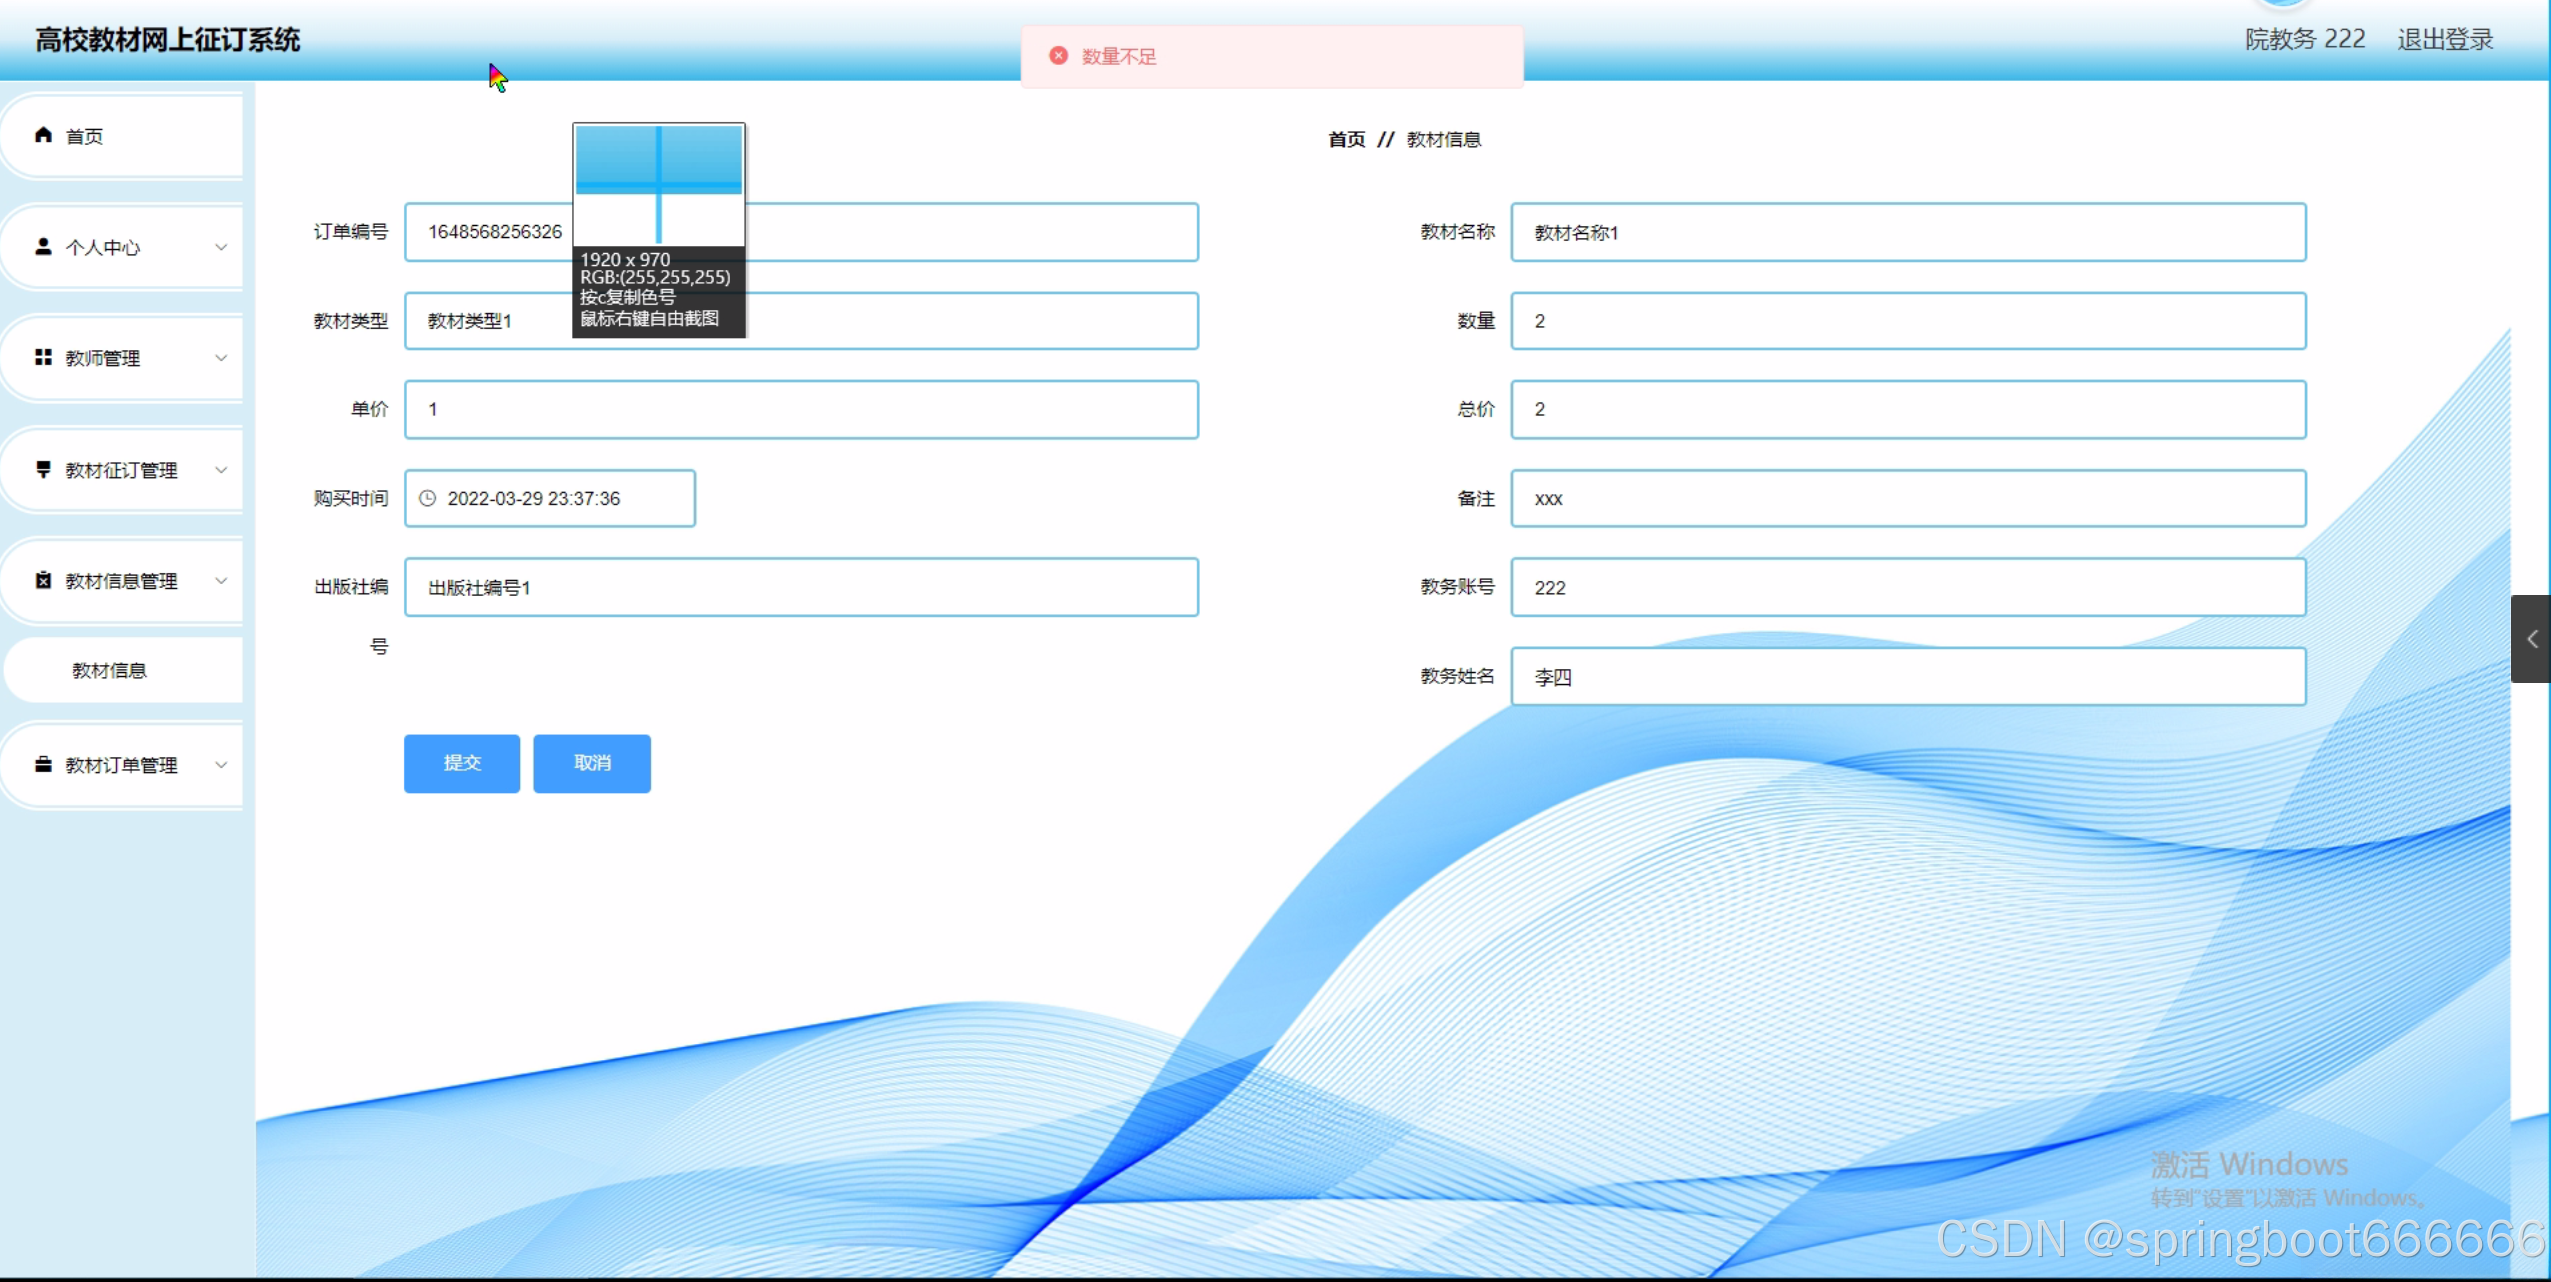Click 退出登录 to log out
Viewport: 2551px width, 1282px height.
(2444, 39)
